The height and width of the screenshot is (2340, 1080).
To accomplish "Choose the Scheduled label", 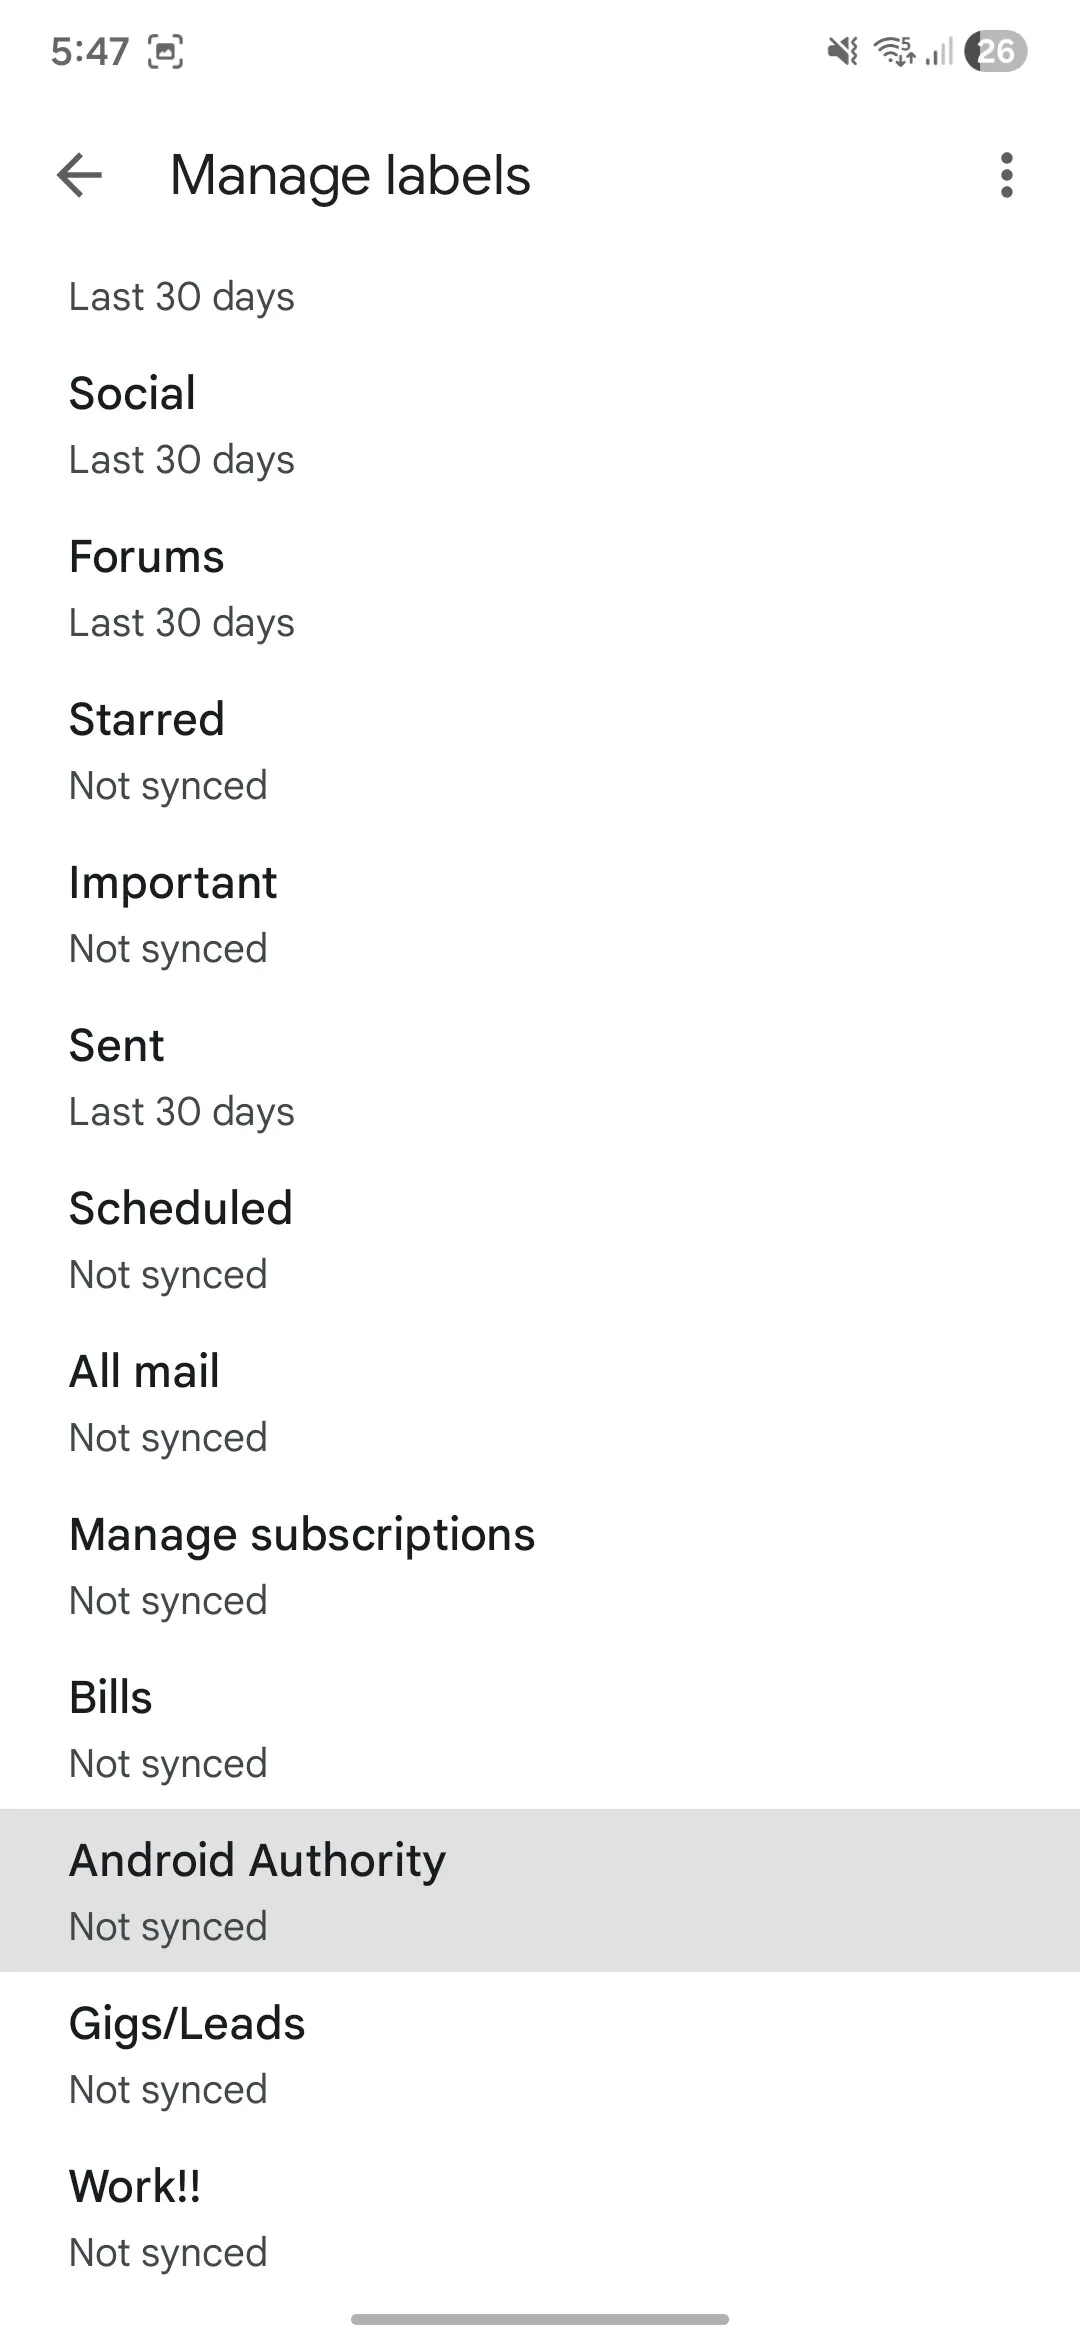I will (540, 1241).
